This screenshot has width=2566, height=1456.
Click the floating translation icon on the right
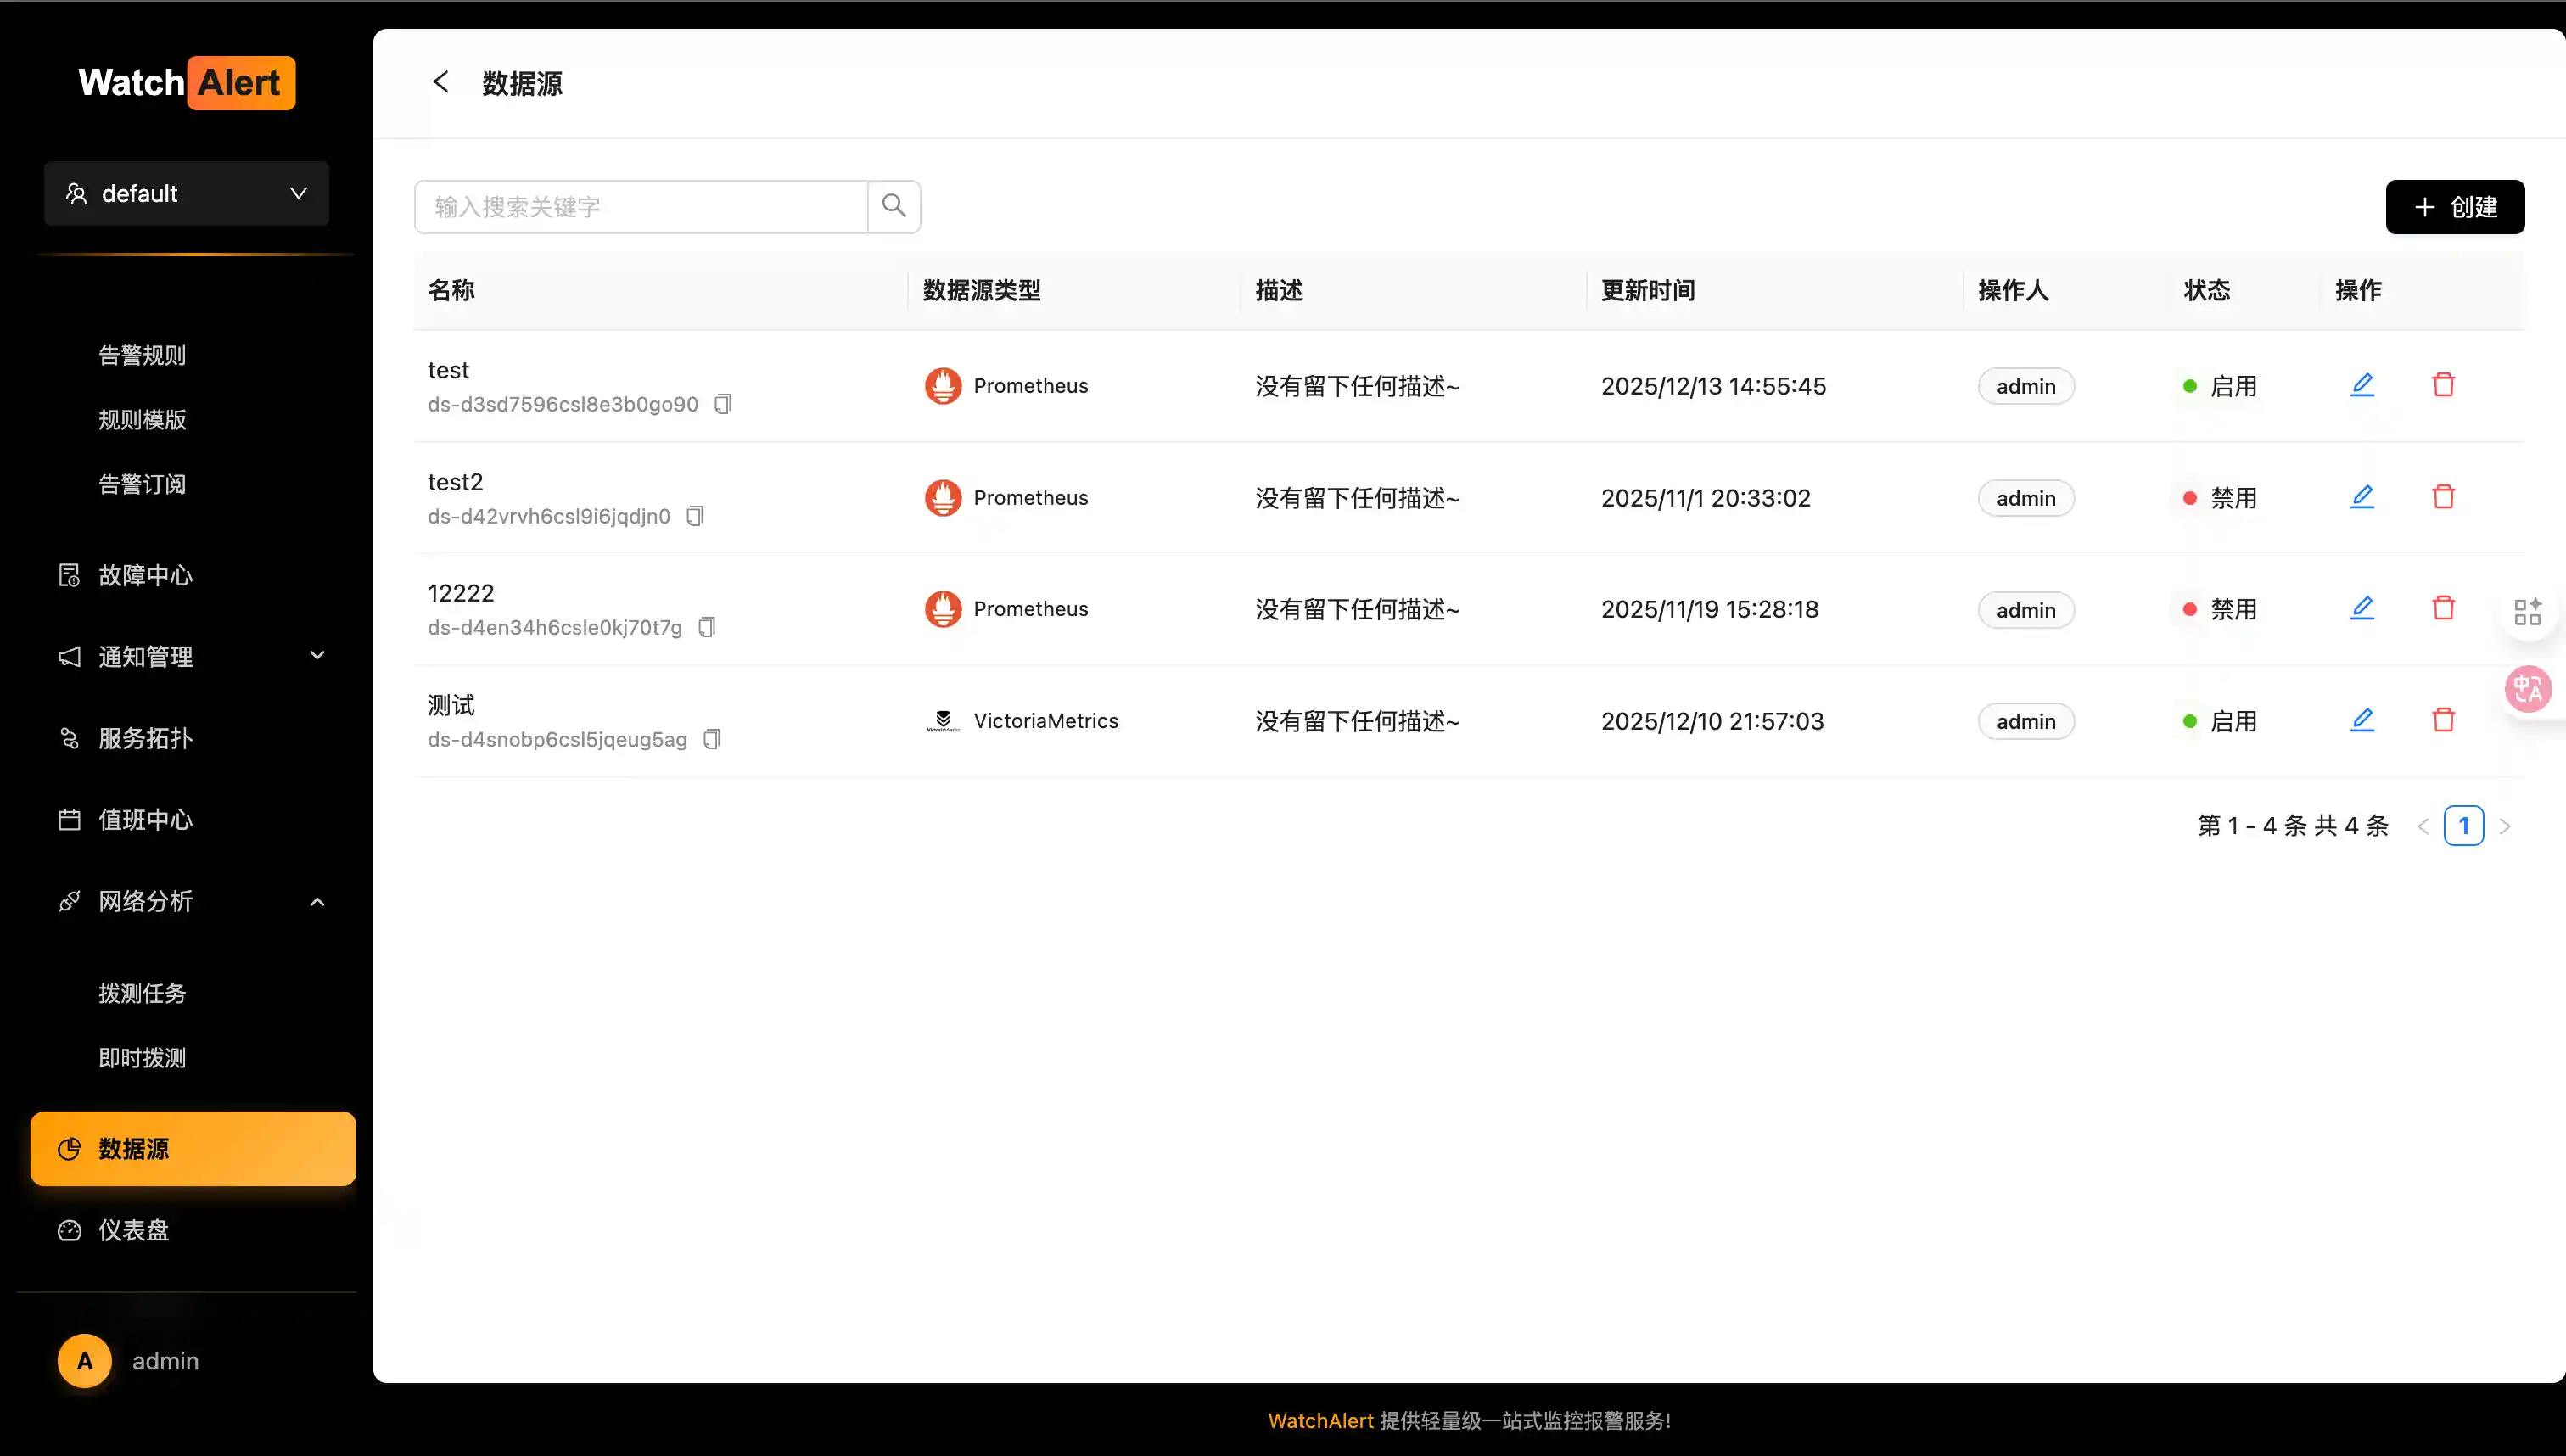tap(2528, 688)
